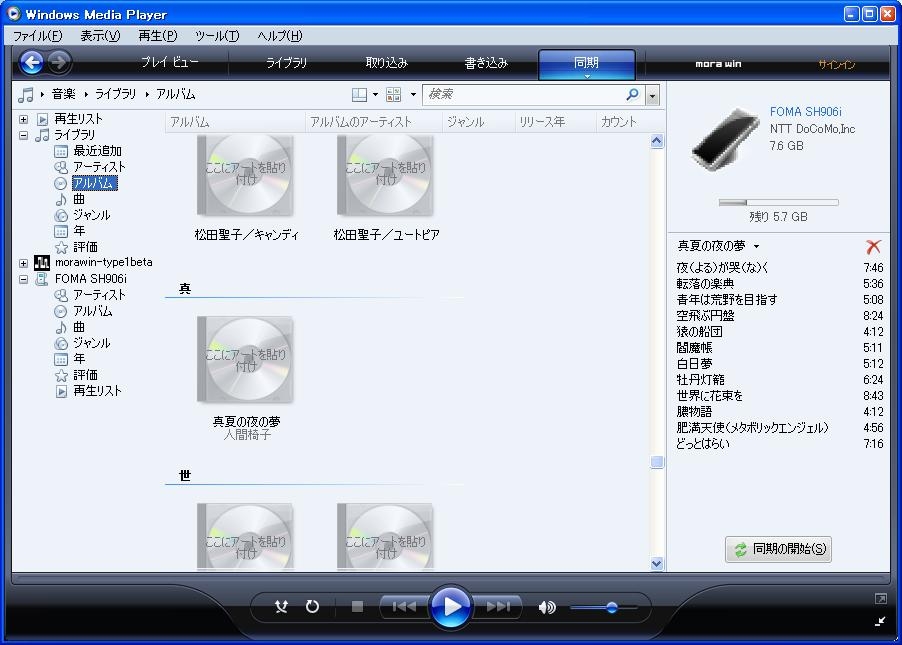Collapse the ライブラリ tree node
This screenshot has width=902, height=645.
point(24,135)
